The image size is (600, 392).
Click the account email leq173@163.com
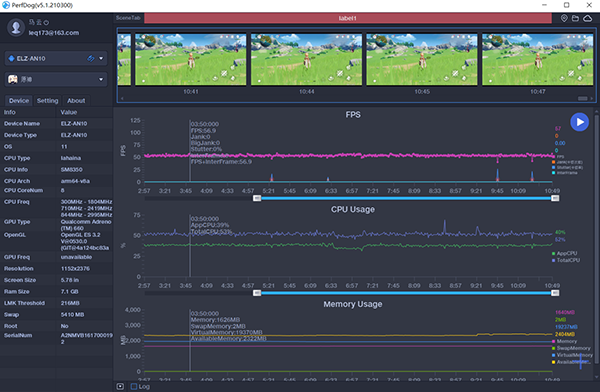click(54, 33)
